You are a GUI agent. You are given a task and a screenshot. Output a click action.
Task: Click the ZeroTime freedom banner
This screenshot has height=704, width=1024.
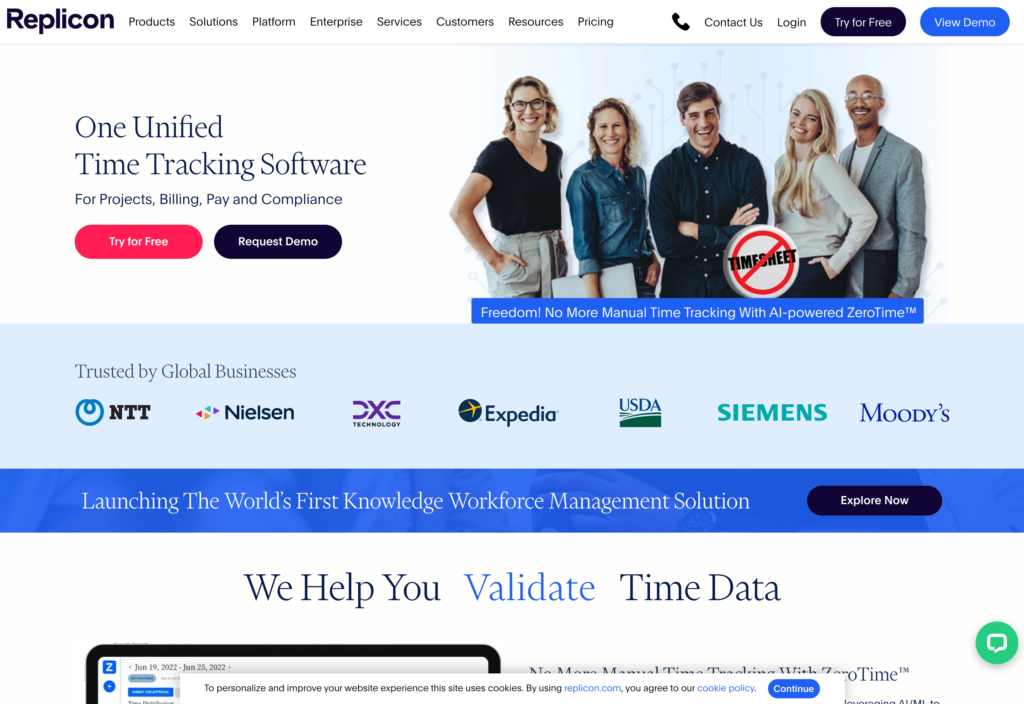[697, 312]
